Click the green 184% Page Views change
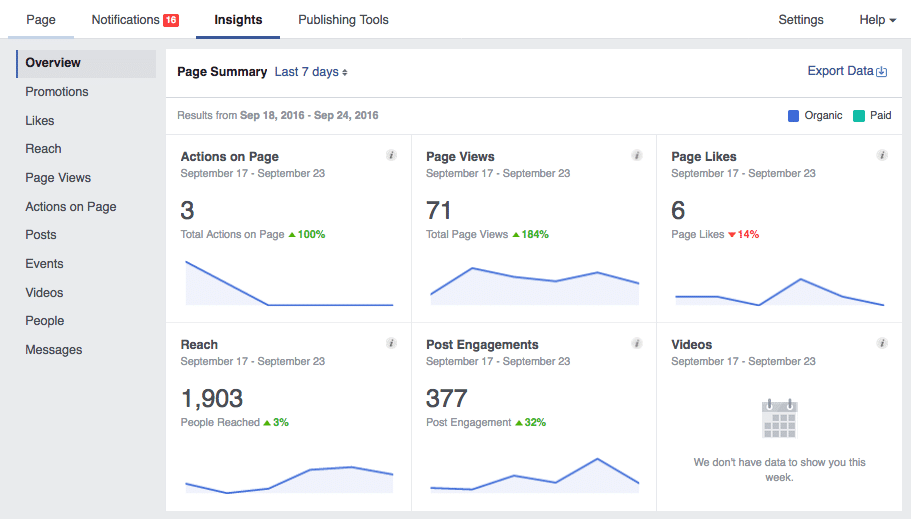The height and width of the screenshot is (519, 911). 530,234
